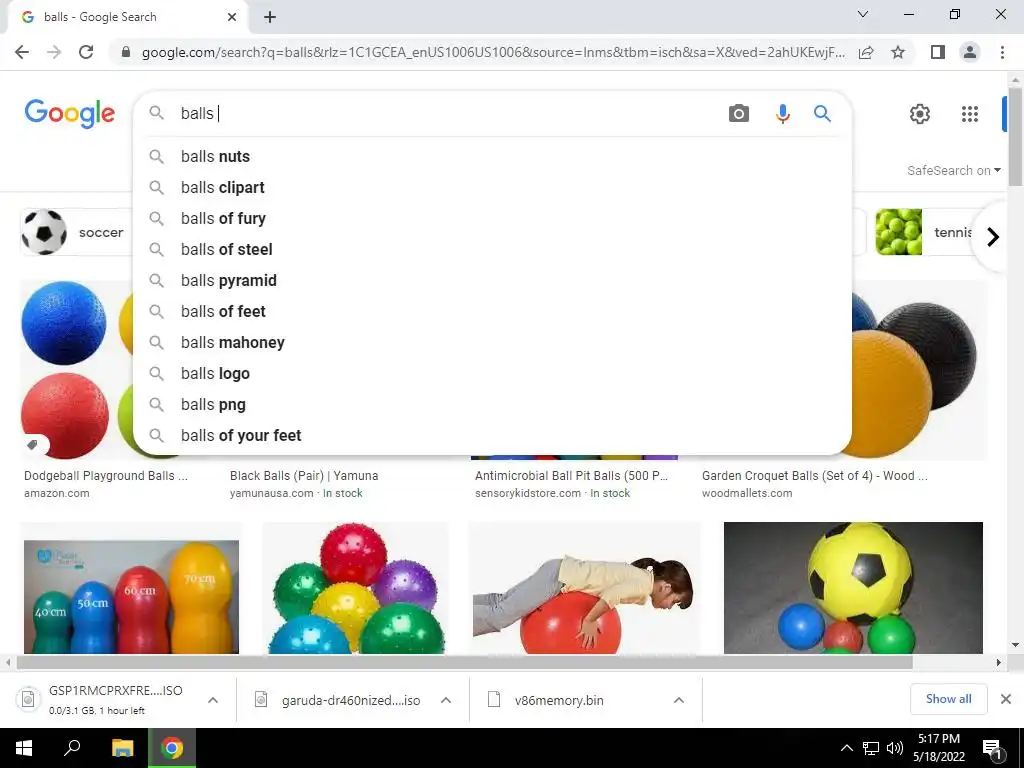
Task: Show next filter chips with right arrow
Action: click(993, 236)
